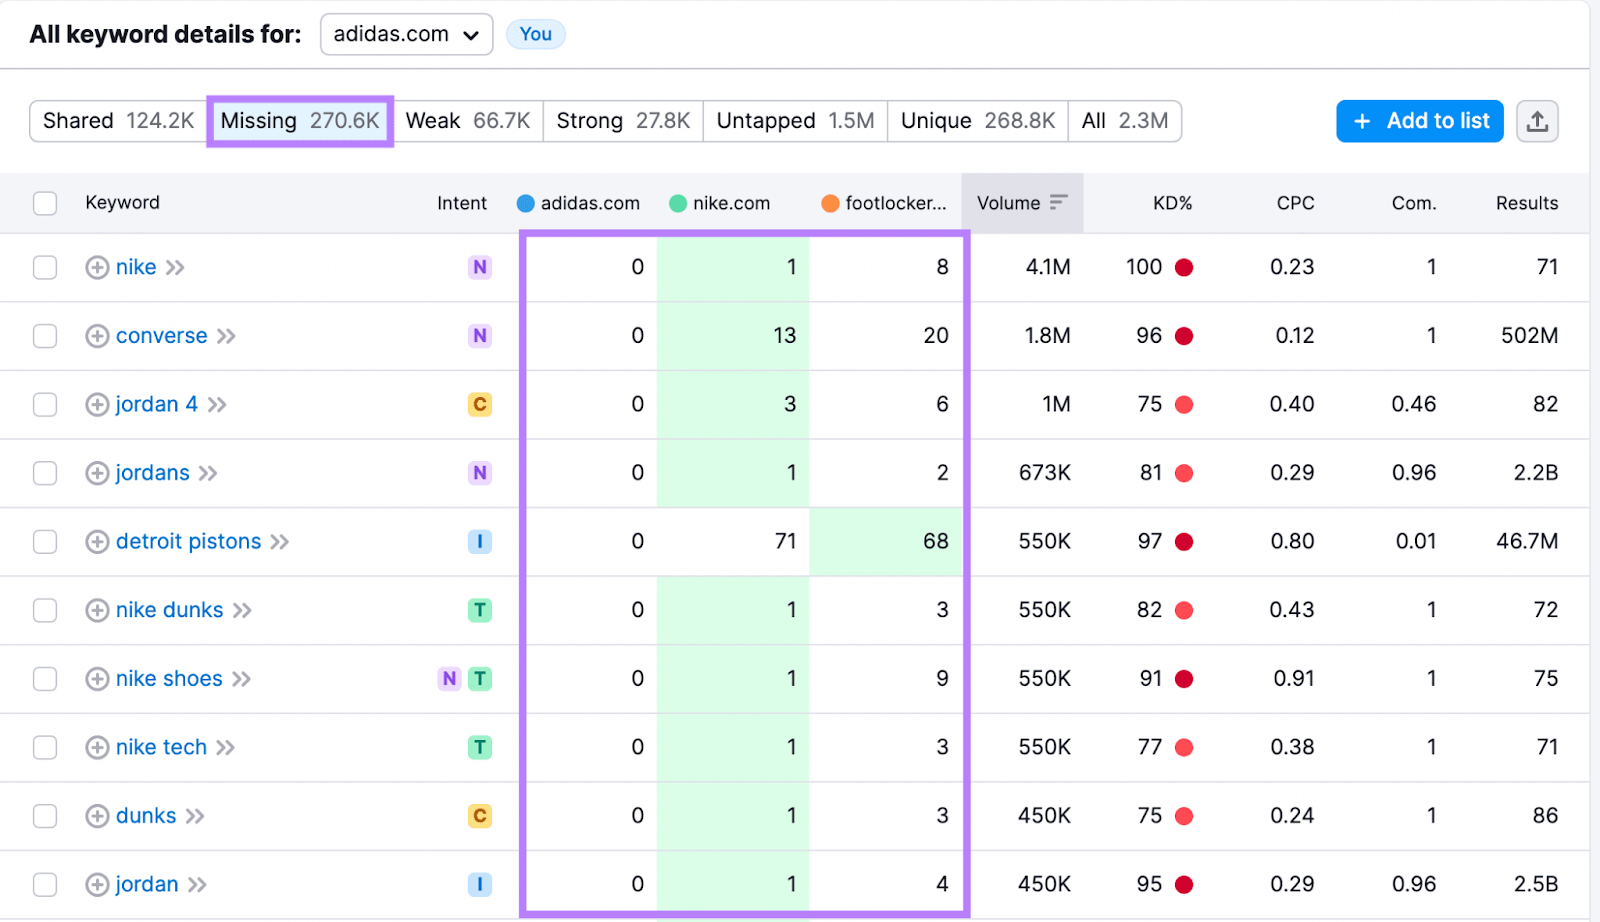Click the Add to list button
Image resolution: width=1600 pixels, height=922 pixels.
pyautogui.click(x=1419, y=121)
